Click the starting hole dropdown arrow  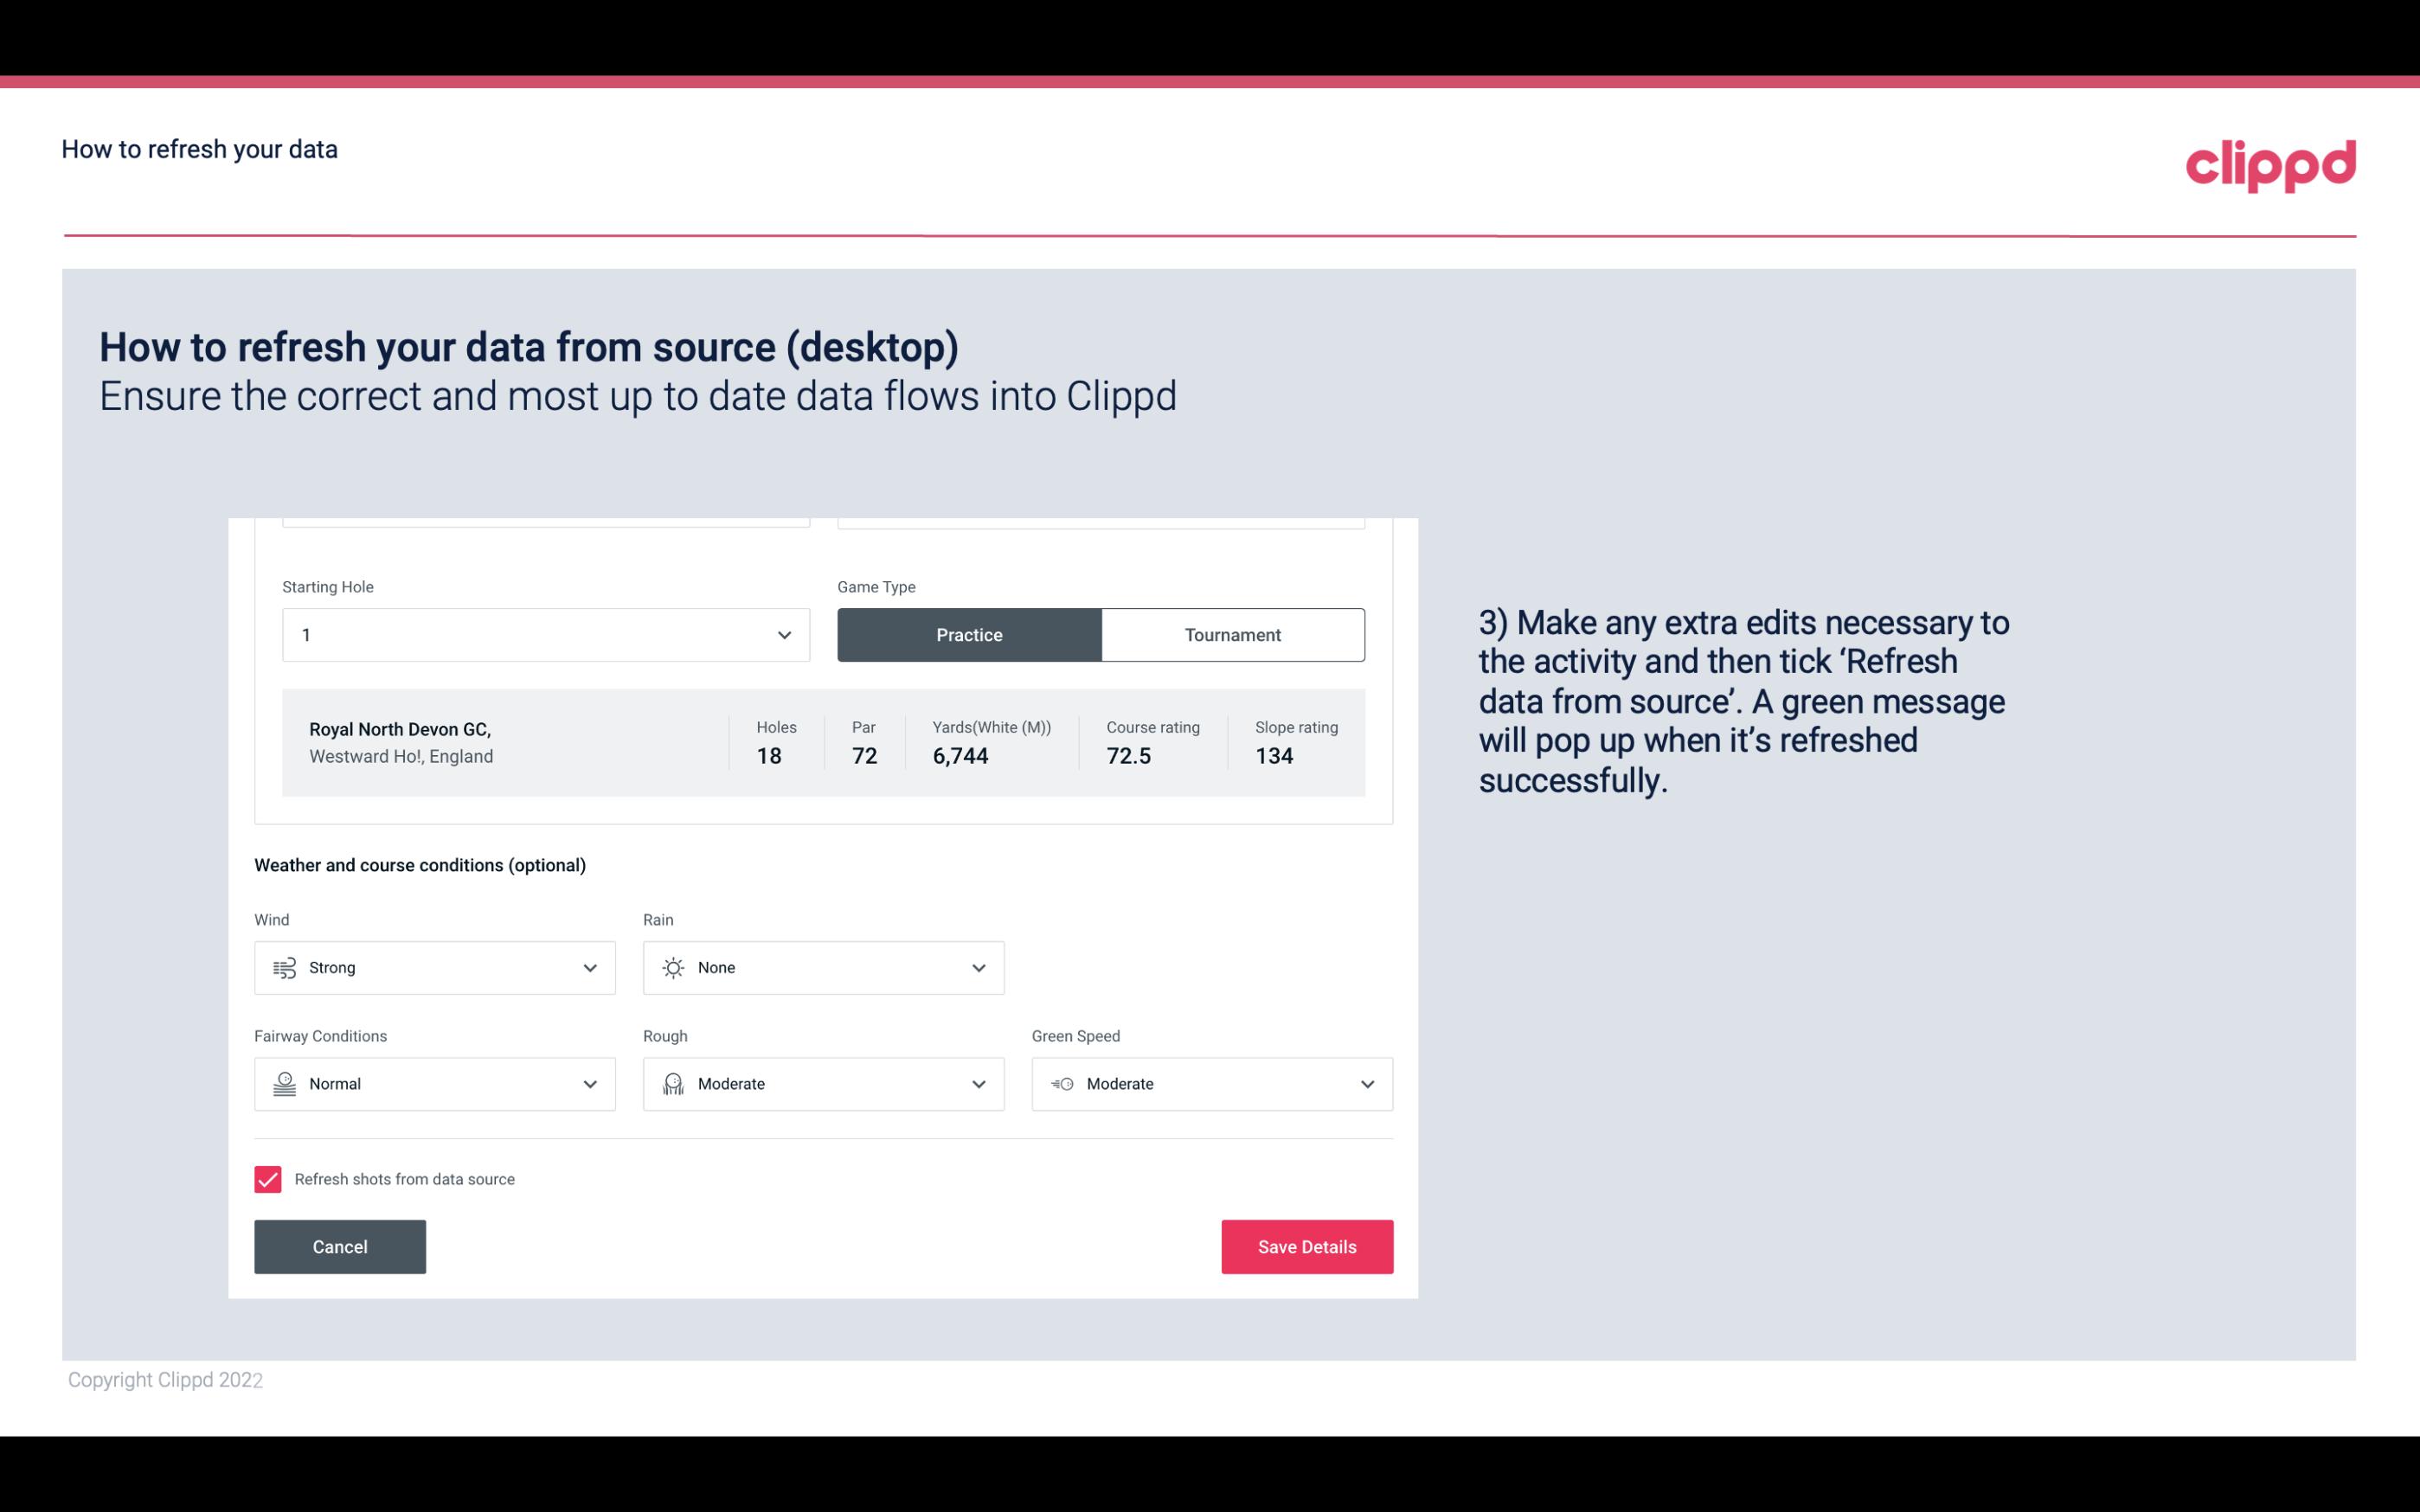pyautogui.click(x=784, y=634)
